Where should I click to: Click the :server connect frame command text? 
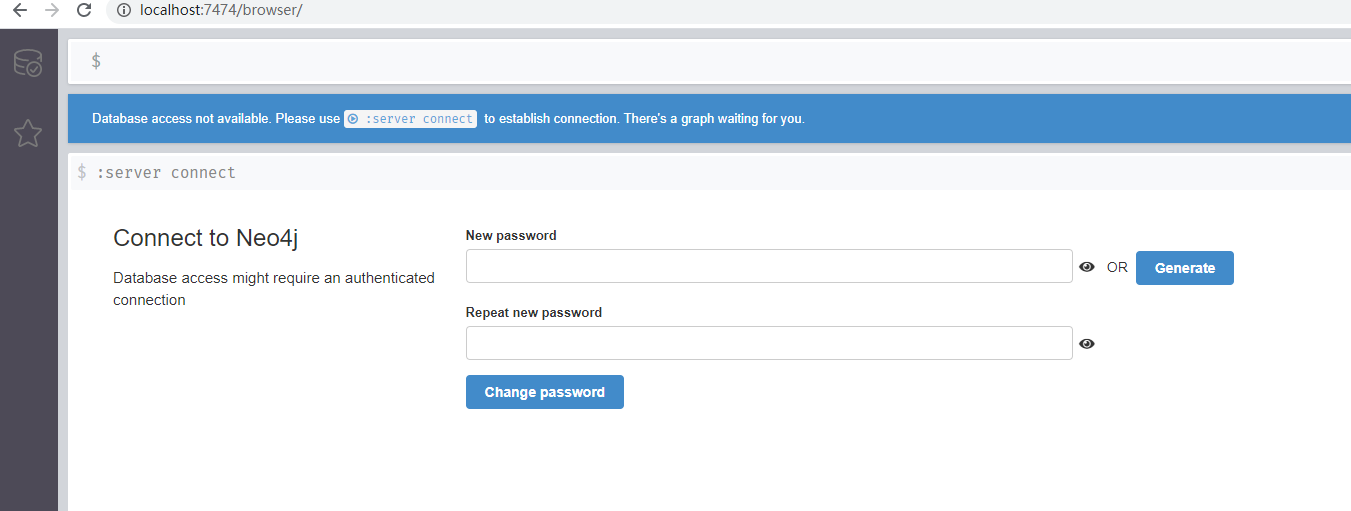click(166, 173)
